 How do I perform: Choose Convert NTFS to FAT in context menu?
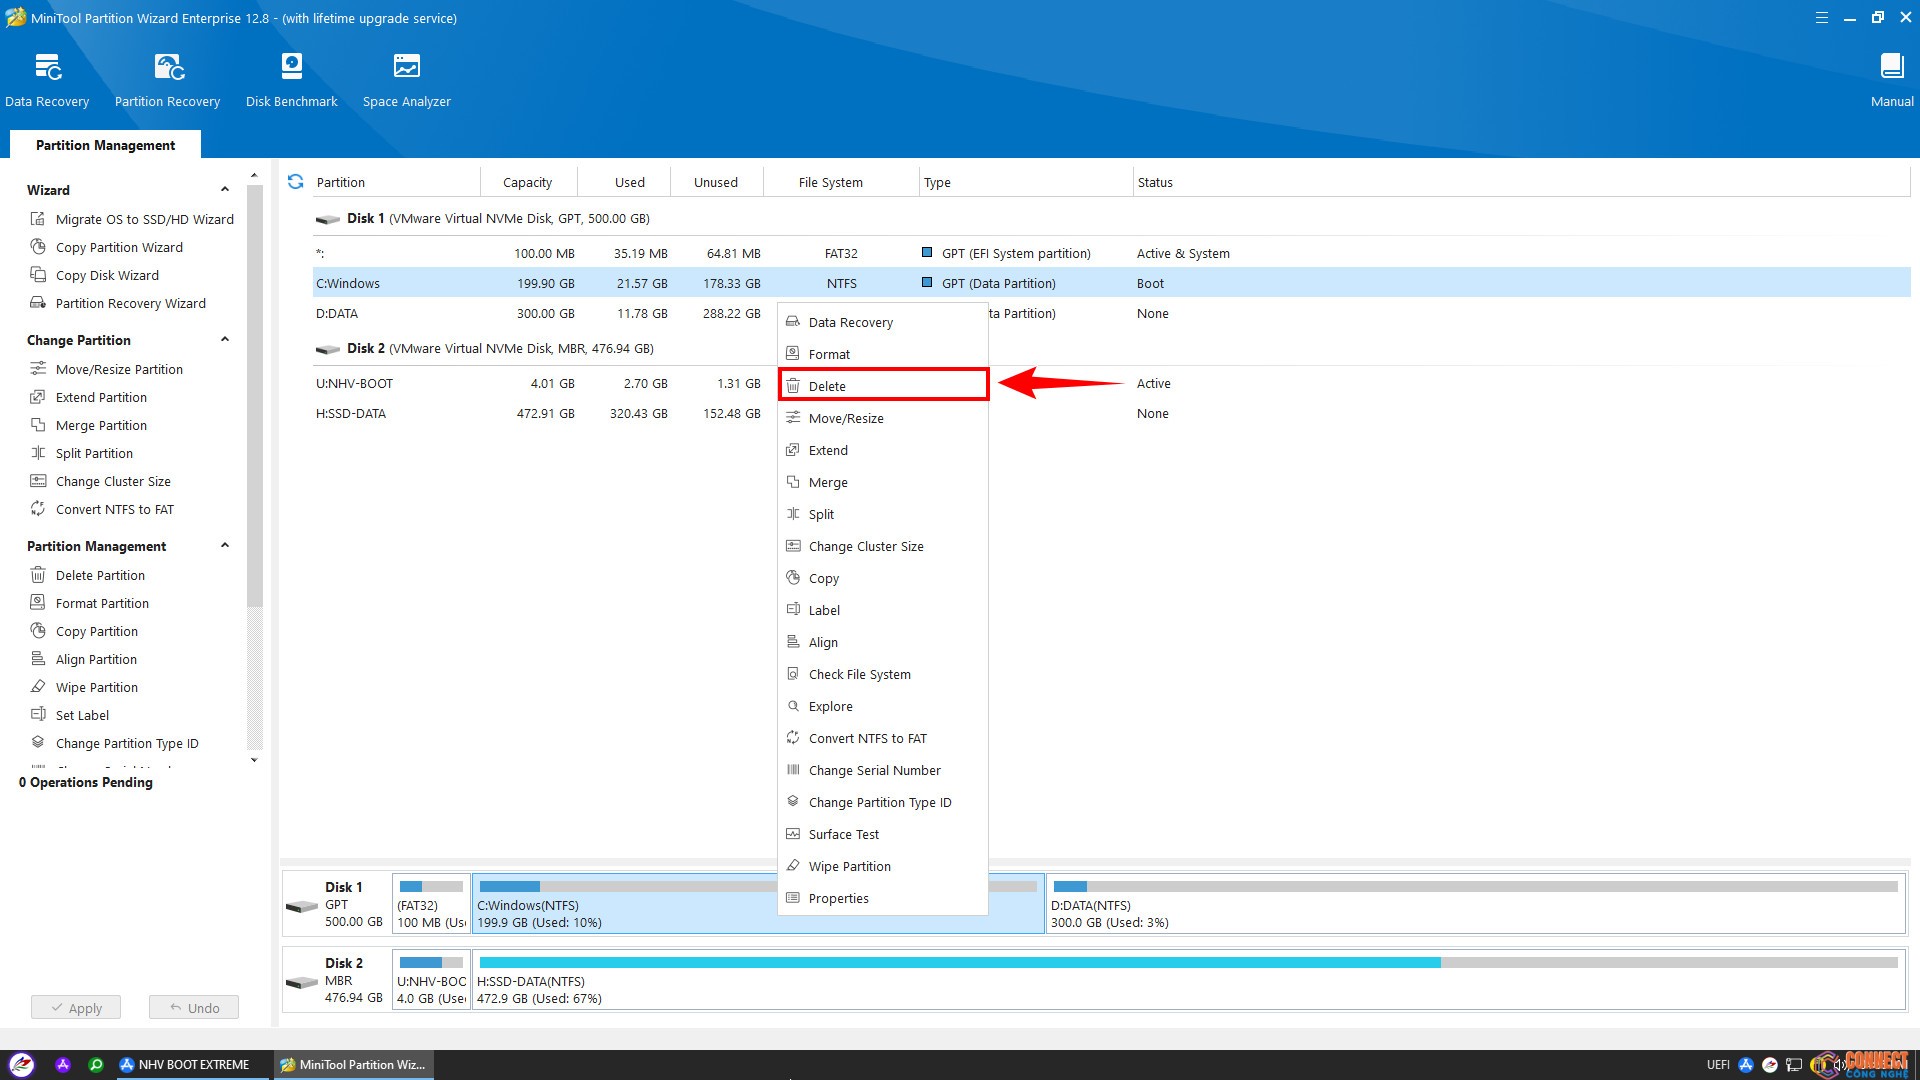click(883, 738)
